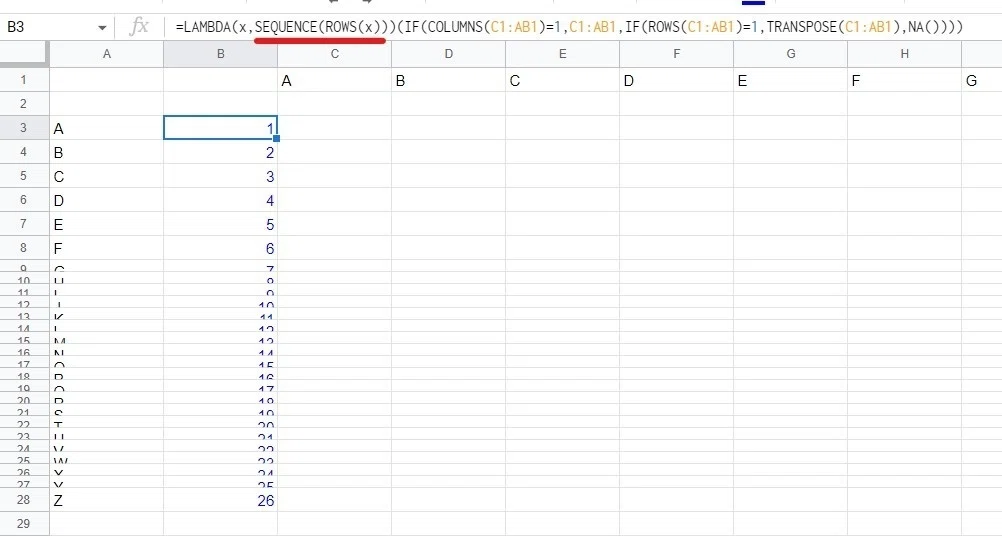Click cell B28 with value 26
This screenshot has height=536, width=1002.
(220, 500)
